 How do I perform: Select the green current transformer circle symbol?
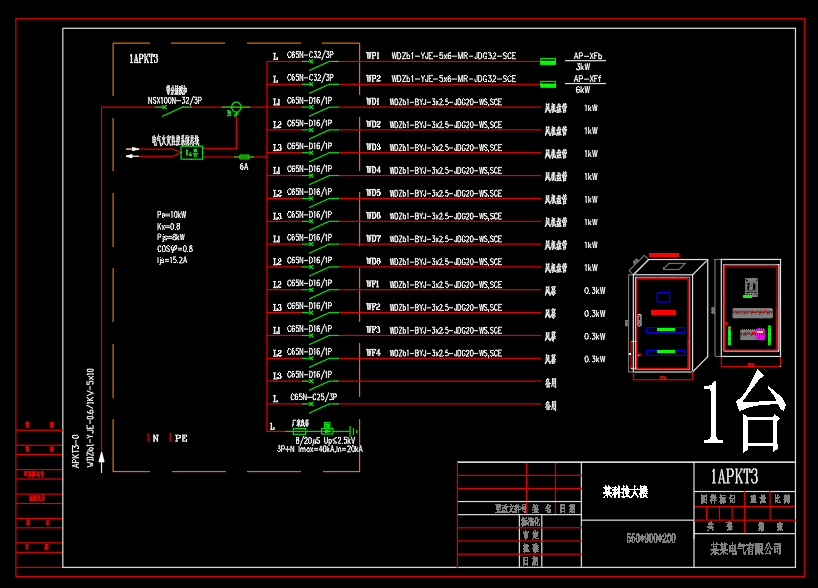236,107
